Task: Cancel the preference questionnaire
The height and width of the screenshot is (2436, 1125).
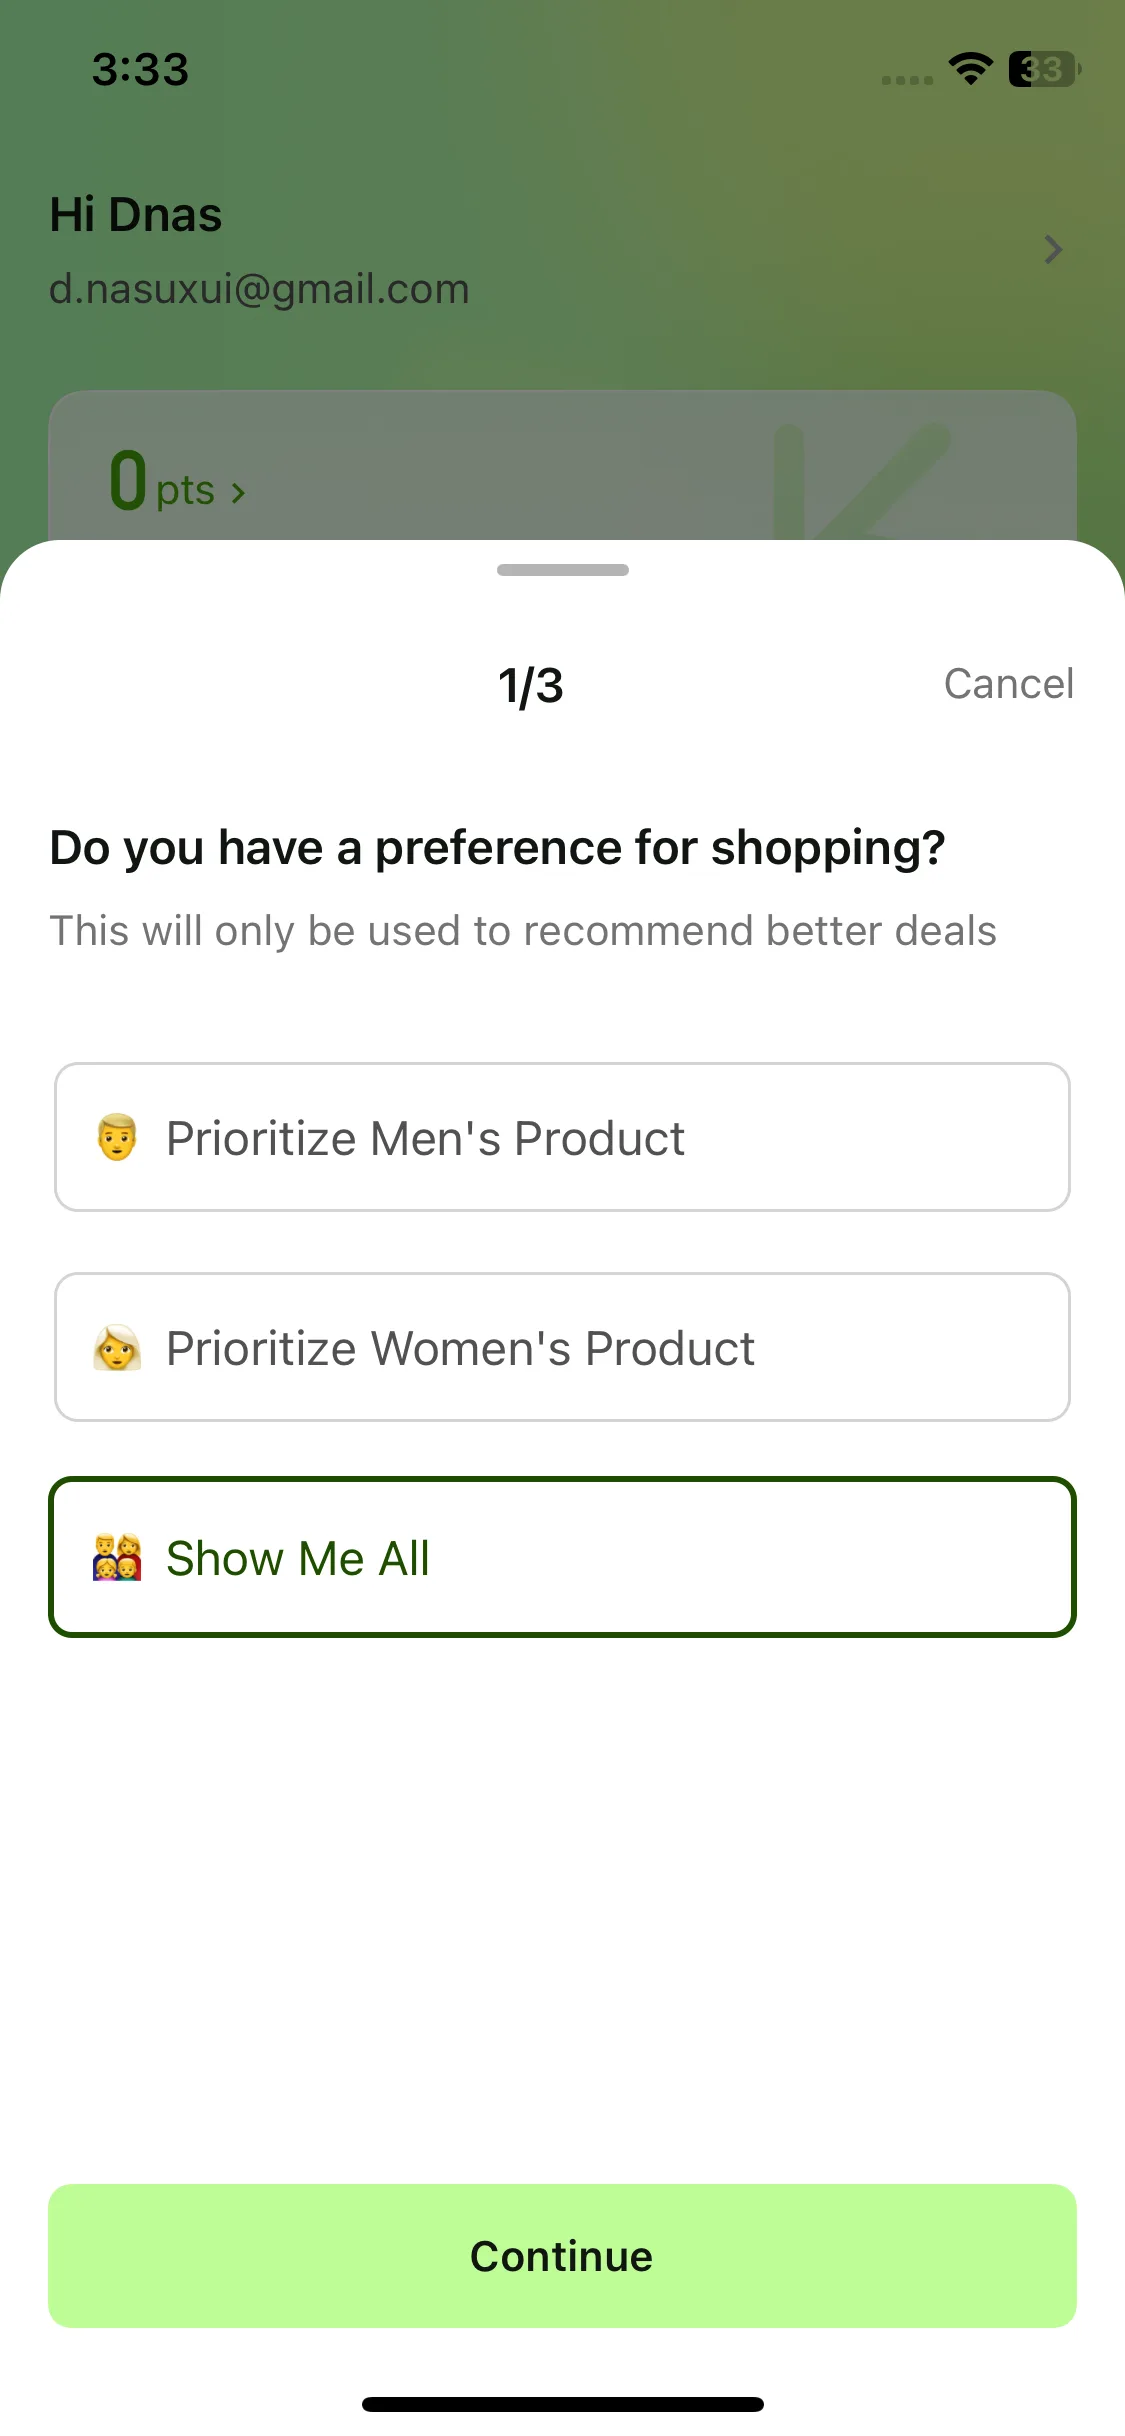Action: coord(1009,684)
